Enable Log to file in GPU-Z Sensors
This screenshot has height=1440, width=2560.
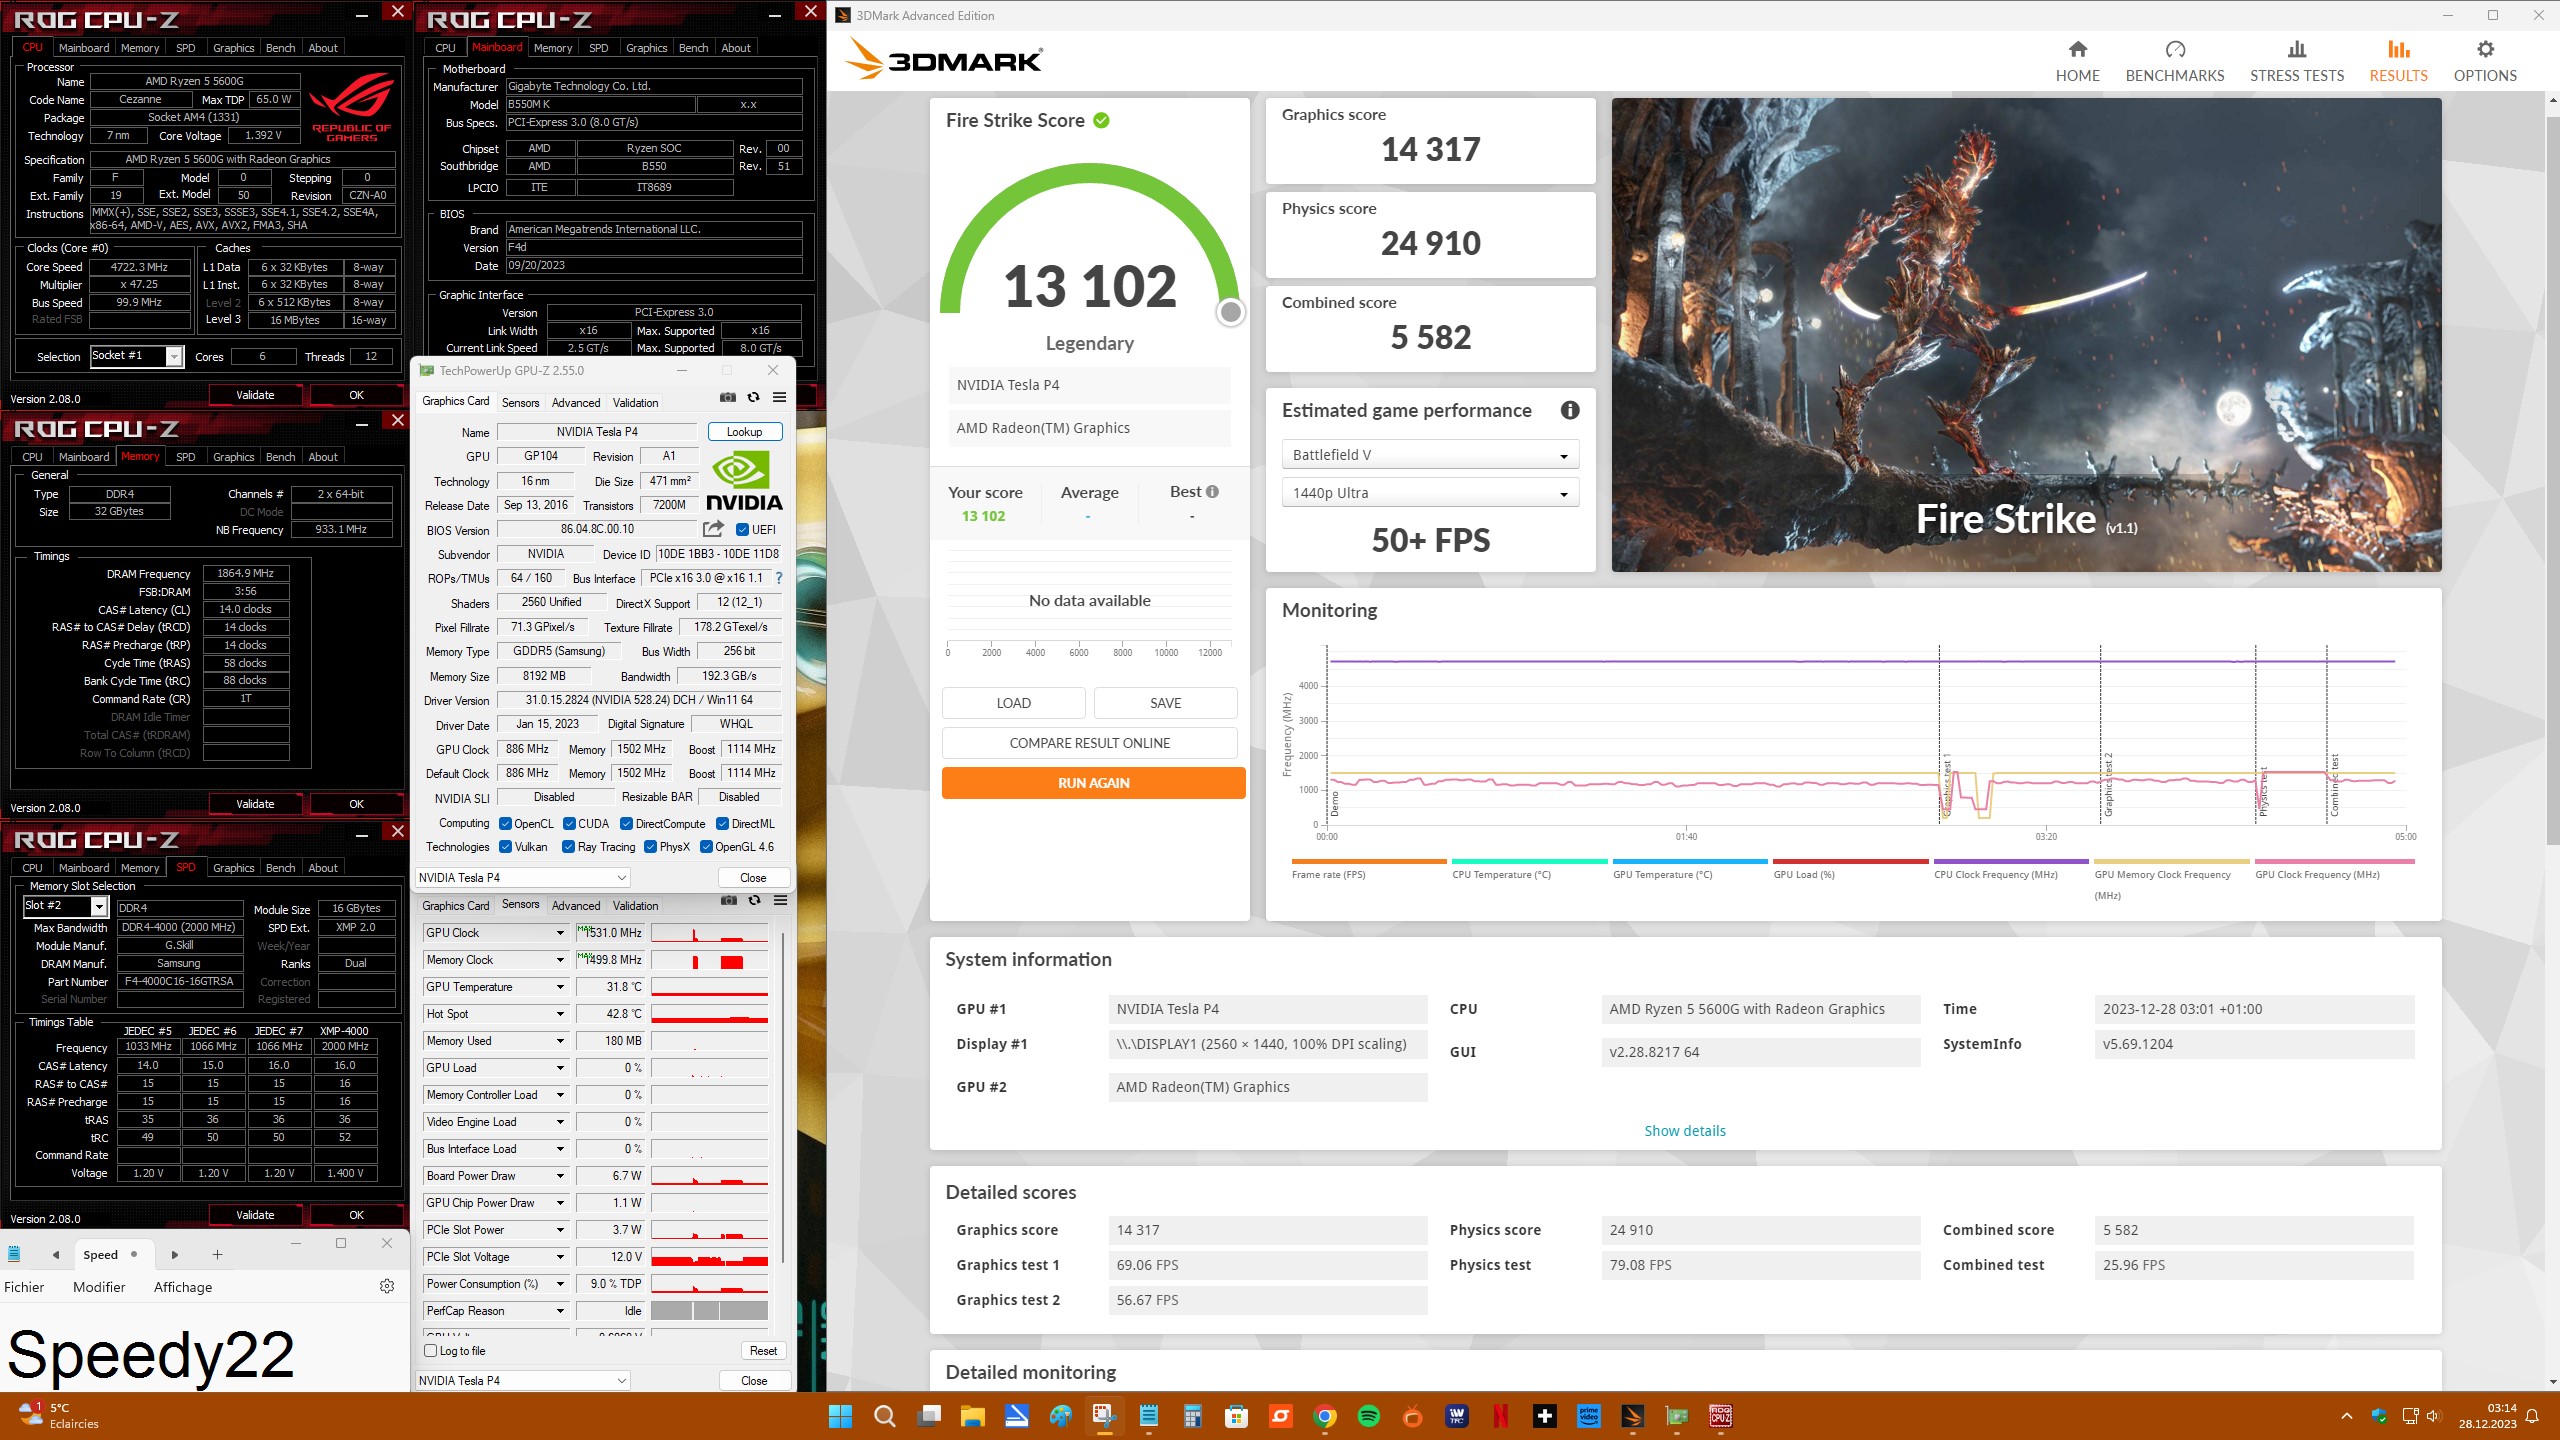431,1351
